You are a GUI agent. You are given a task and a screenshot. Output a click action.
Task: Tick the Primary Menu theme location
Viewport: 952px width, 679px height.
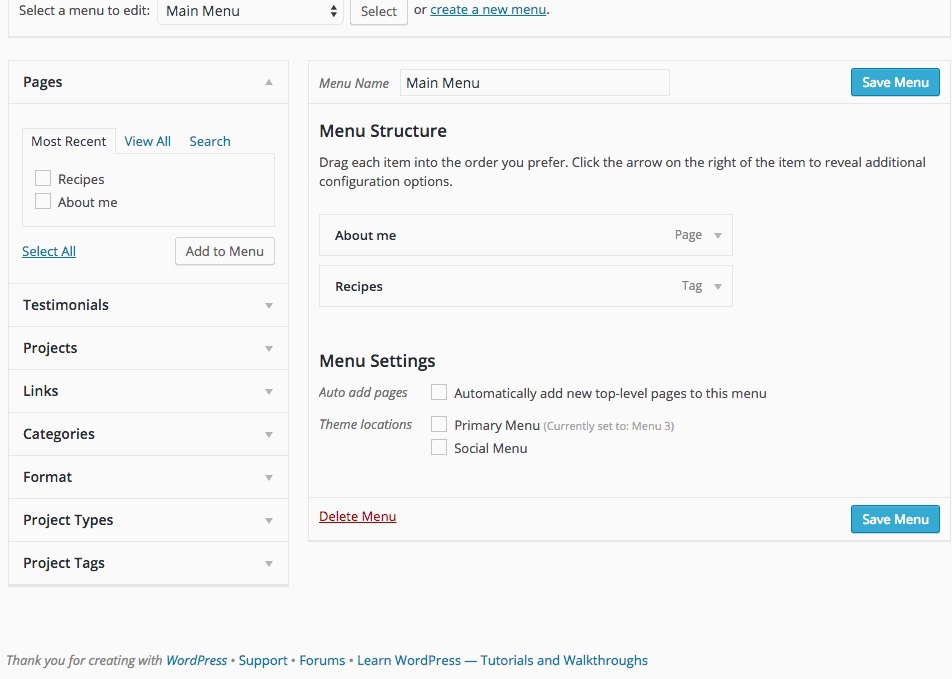pos(439,425)
